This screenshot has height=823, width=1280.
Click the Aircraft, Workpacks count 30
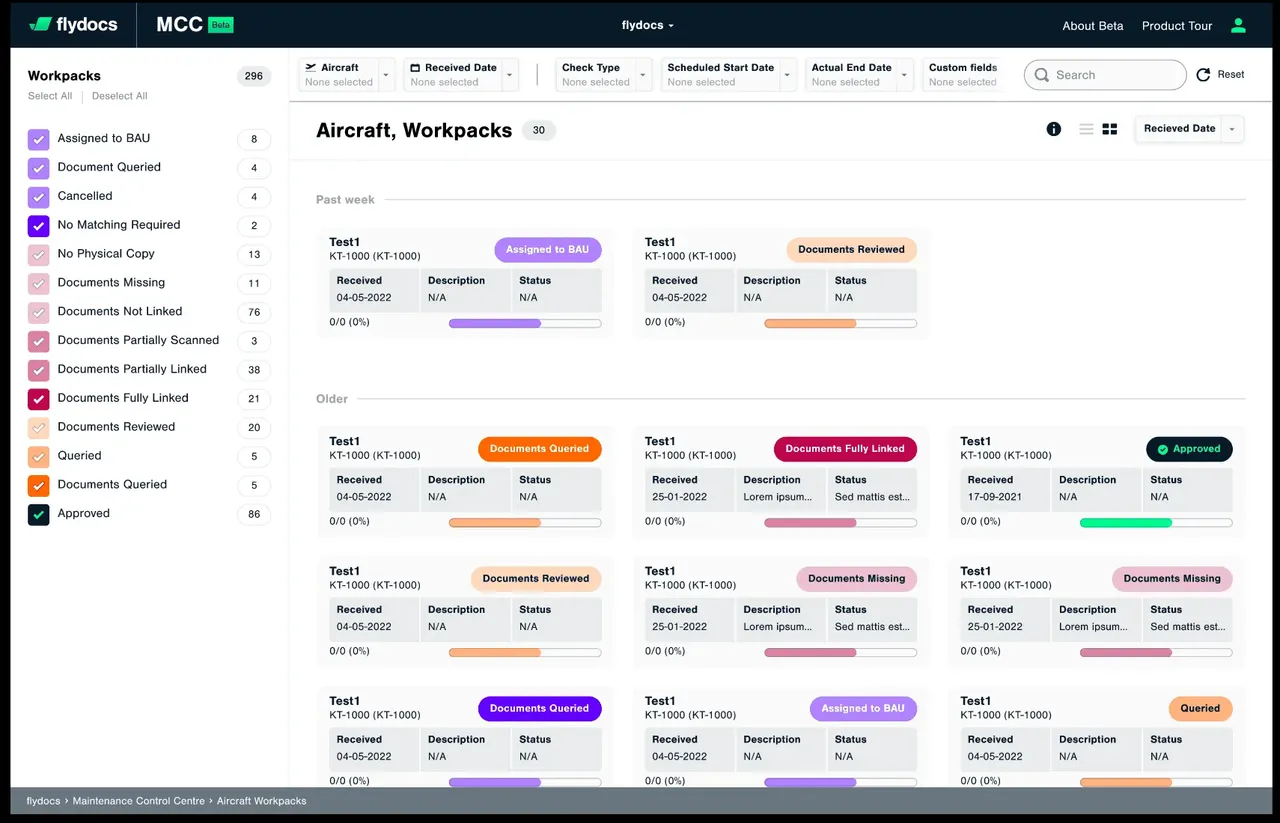click(539, 130)
